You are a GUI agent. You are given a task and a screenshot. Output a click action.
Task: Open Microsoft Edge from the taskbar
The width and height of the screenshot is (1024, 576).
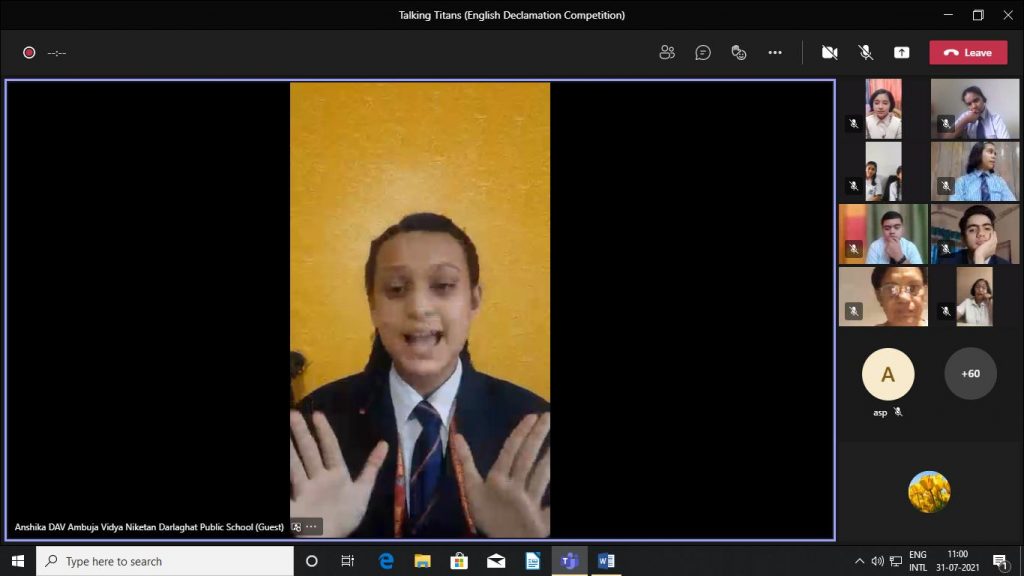(x=386, y=561)
